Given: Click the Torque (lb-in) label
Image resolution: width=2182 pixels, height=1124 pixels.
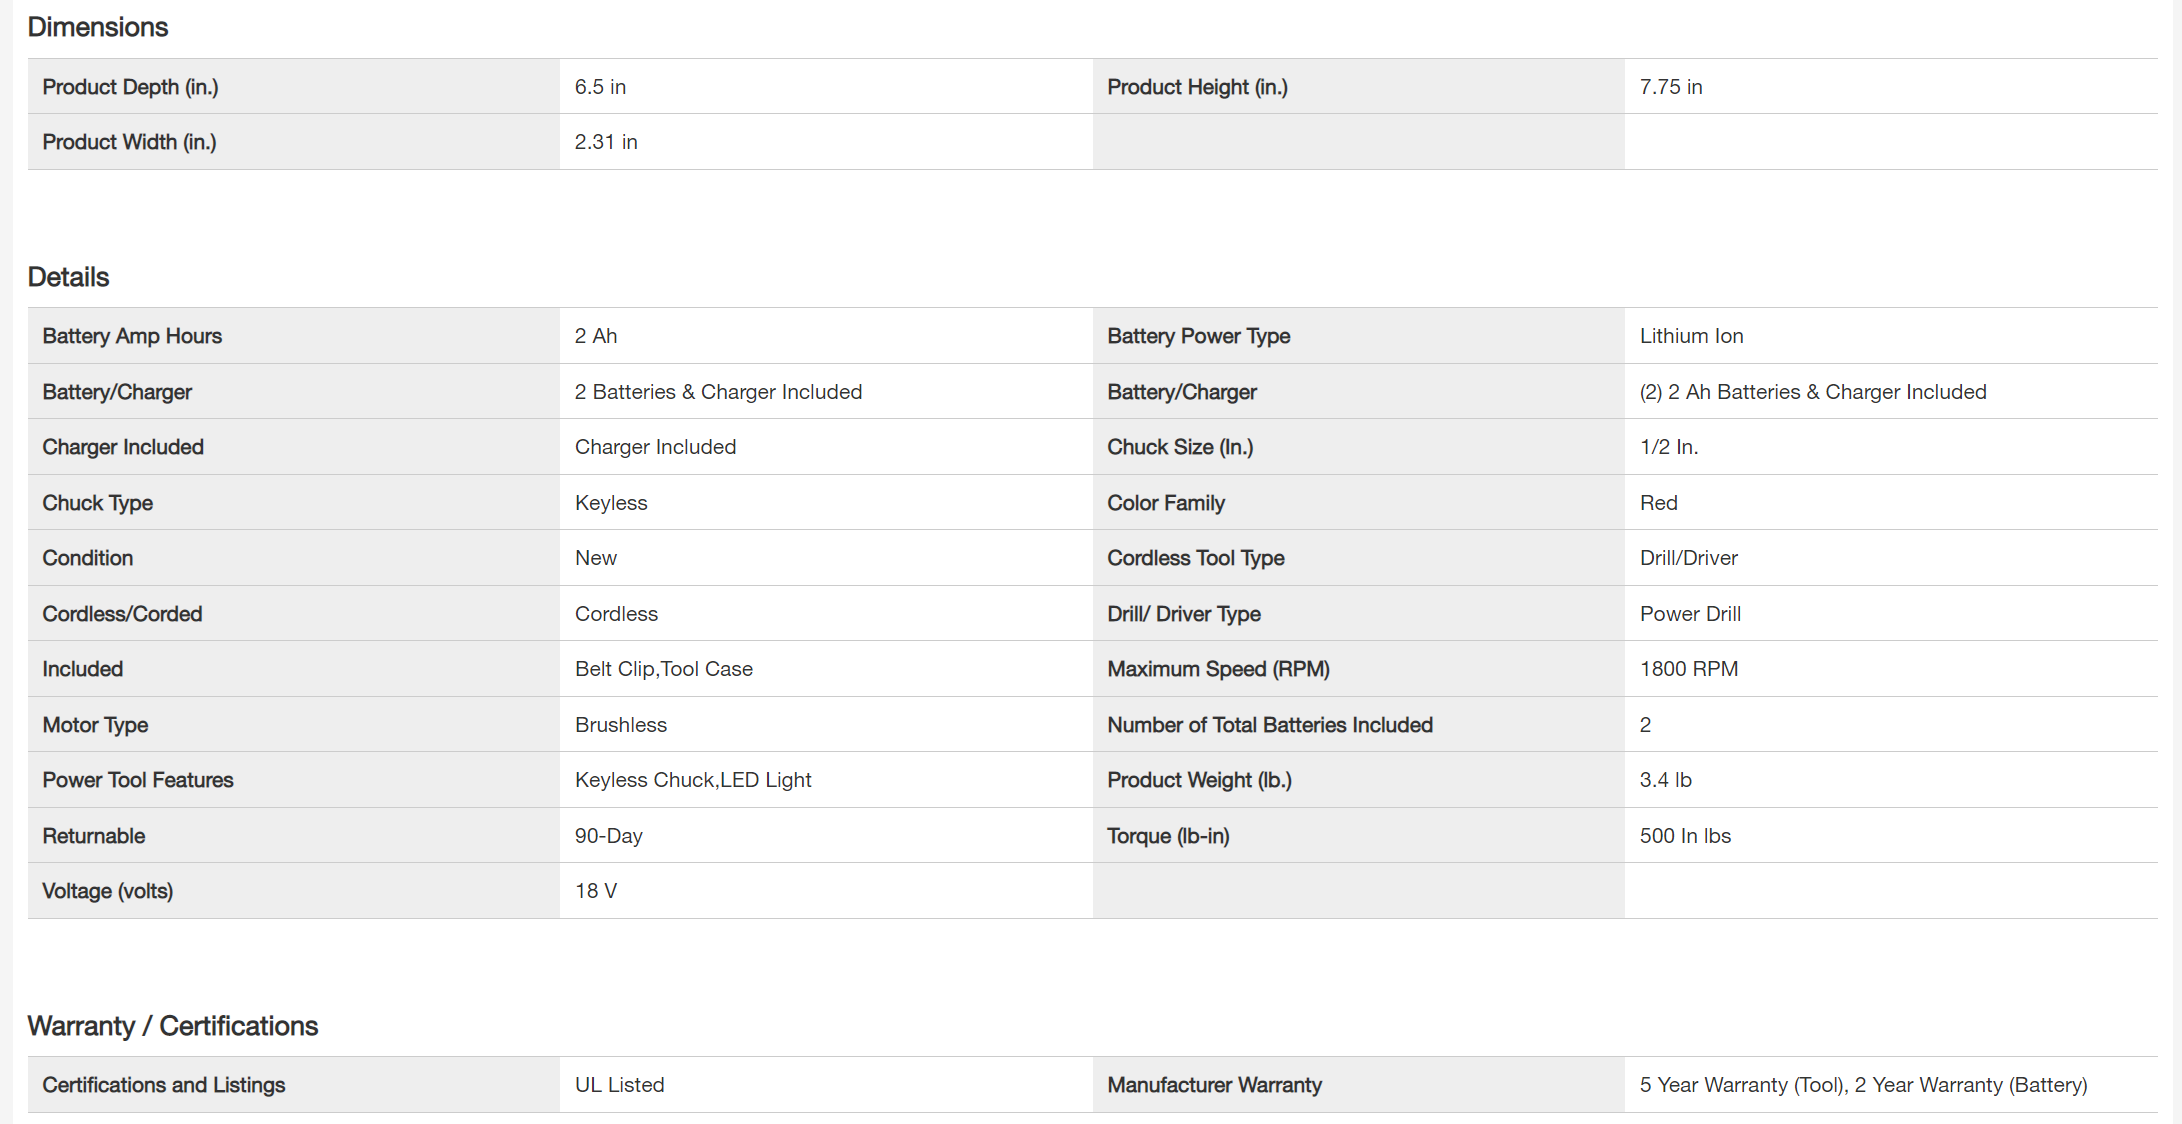Looking at the screenshot, I should 1168,836.
